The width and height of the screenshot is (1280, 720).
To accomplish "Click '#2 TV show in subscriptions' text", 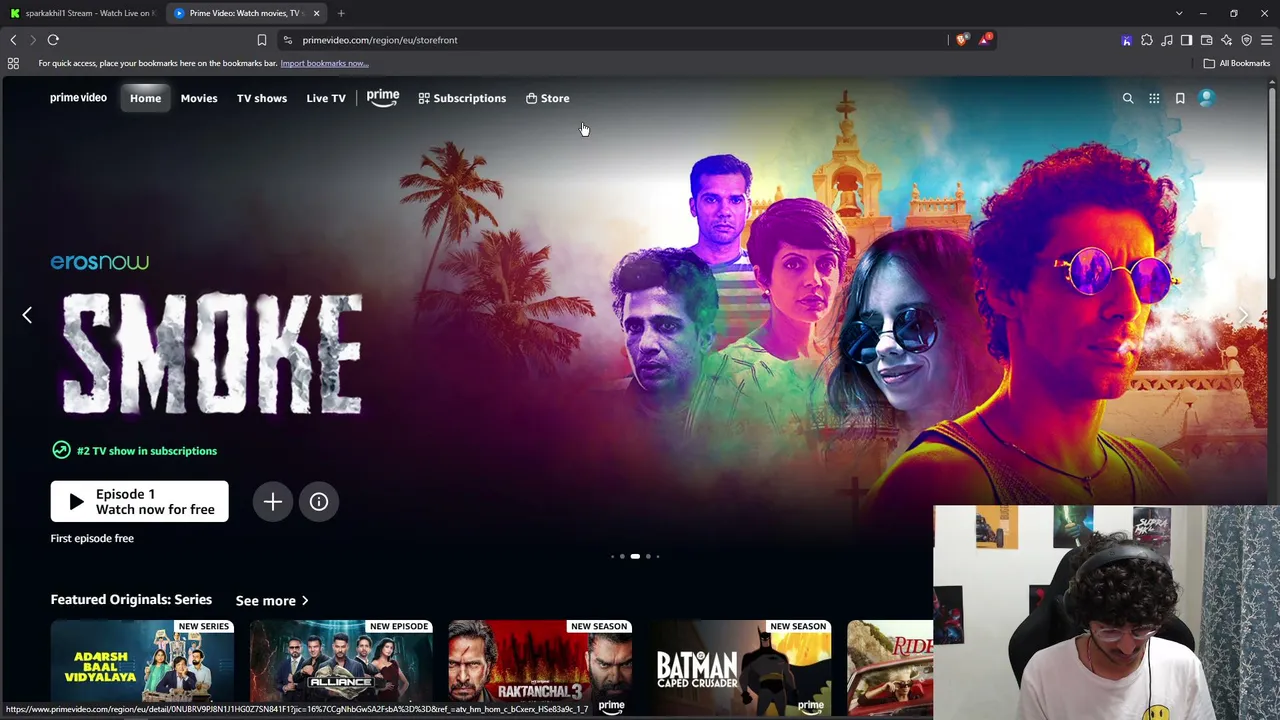I will click(x=147, y=451).
